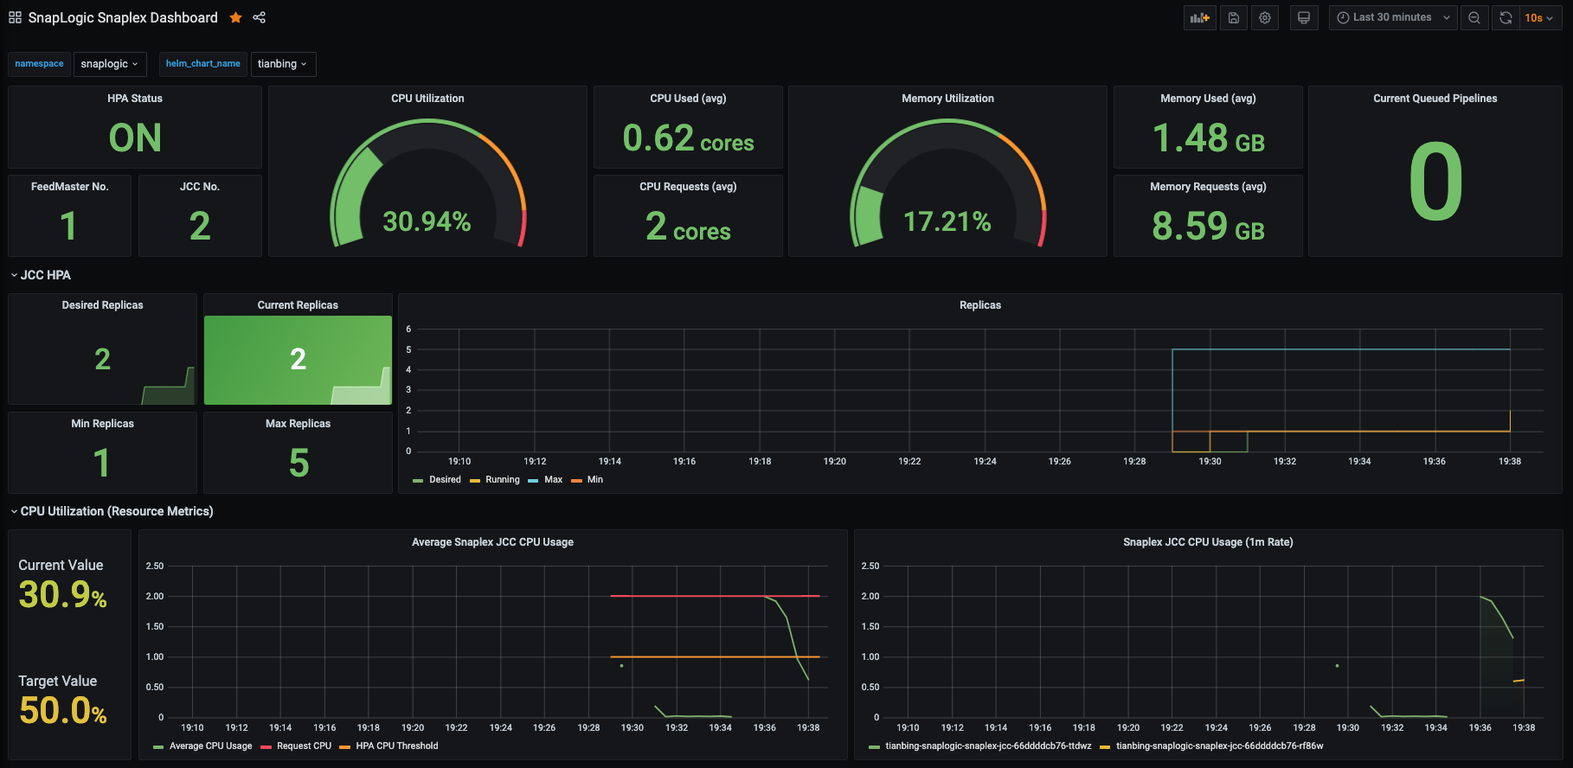Open dashboard settings gear
Screen dimensions: 1573x768
coord(1265,18)
